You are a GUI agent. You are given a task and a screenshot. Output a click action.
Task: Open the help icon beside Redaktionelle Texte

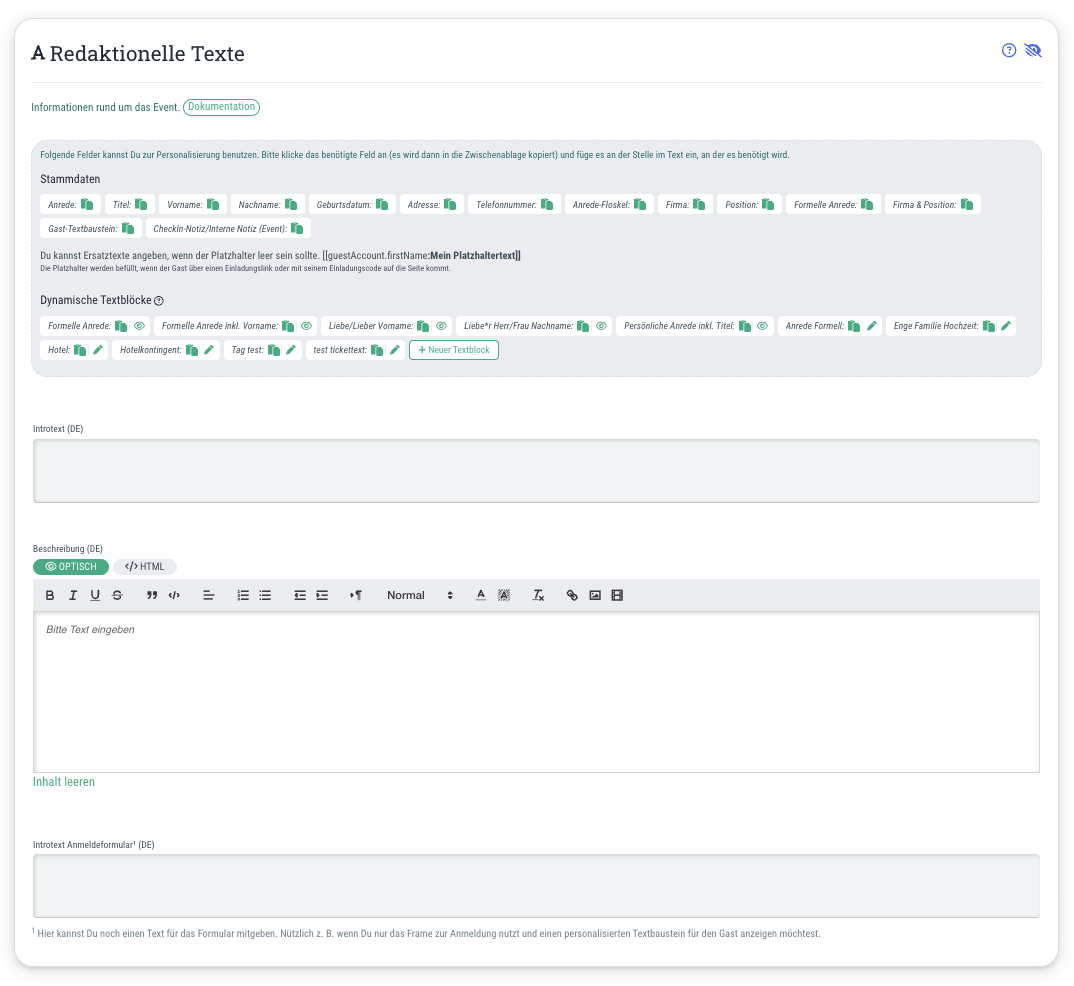click(1008, 50)
